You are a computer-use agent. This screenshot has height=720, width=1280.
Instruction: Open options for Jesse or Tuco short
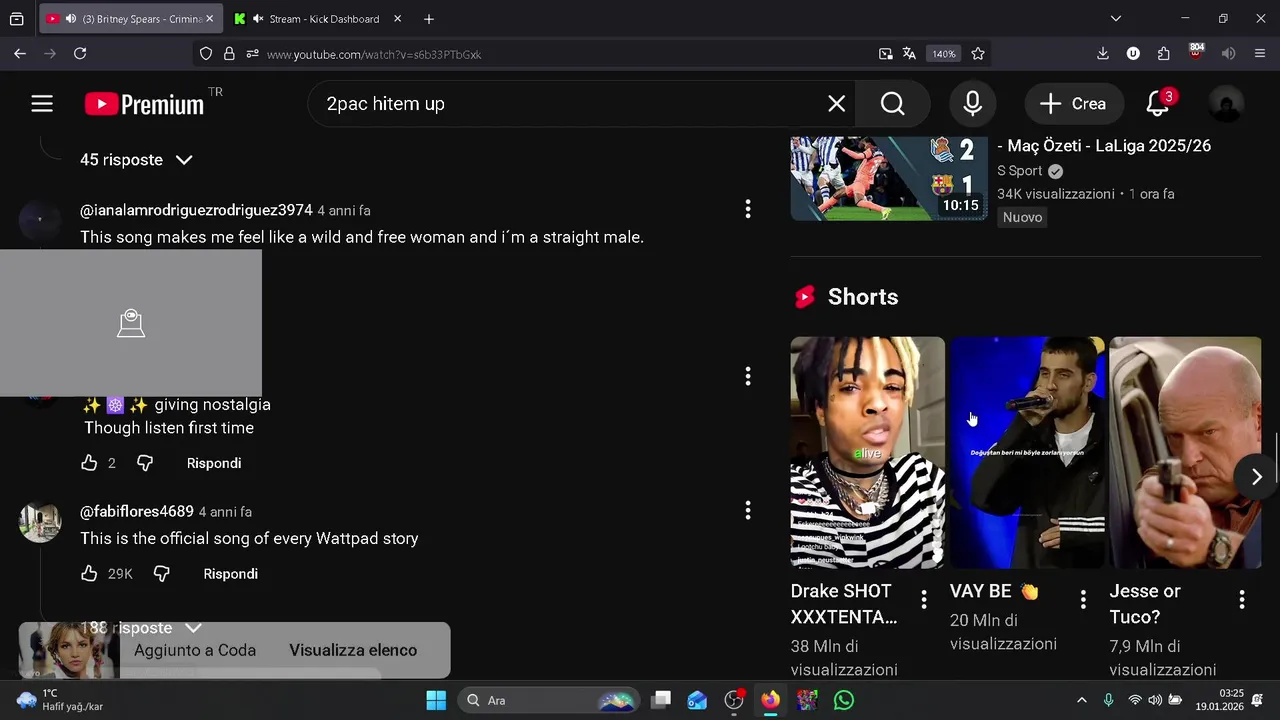[1242, 599]
